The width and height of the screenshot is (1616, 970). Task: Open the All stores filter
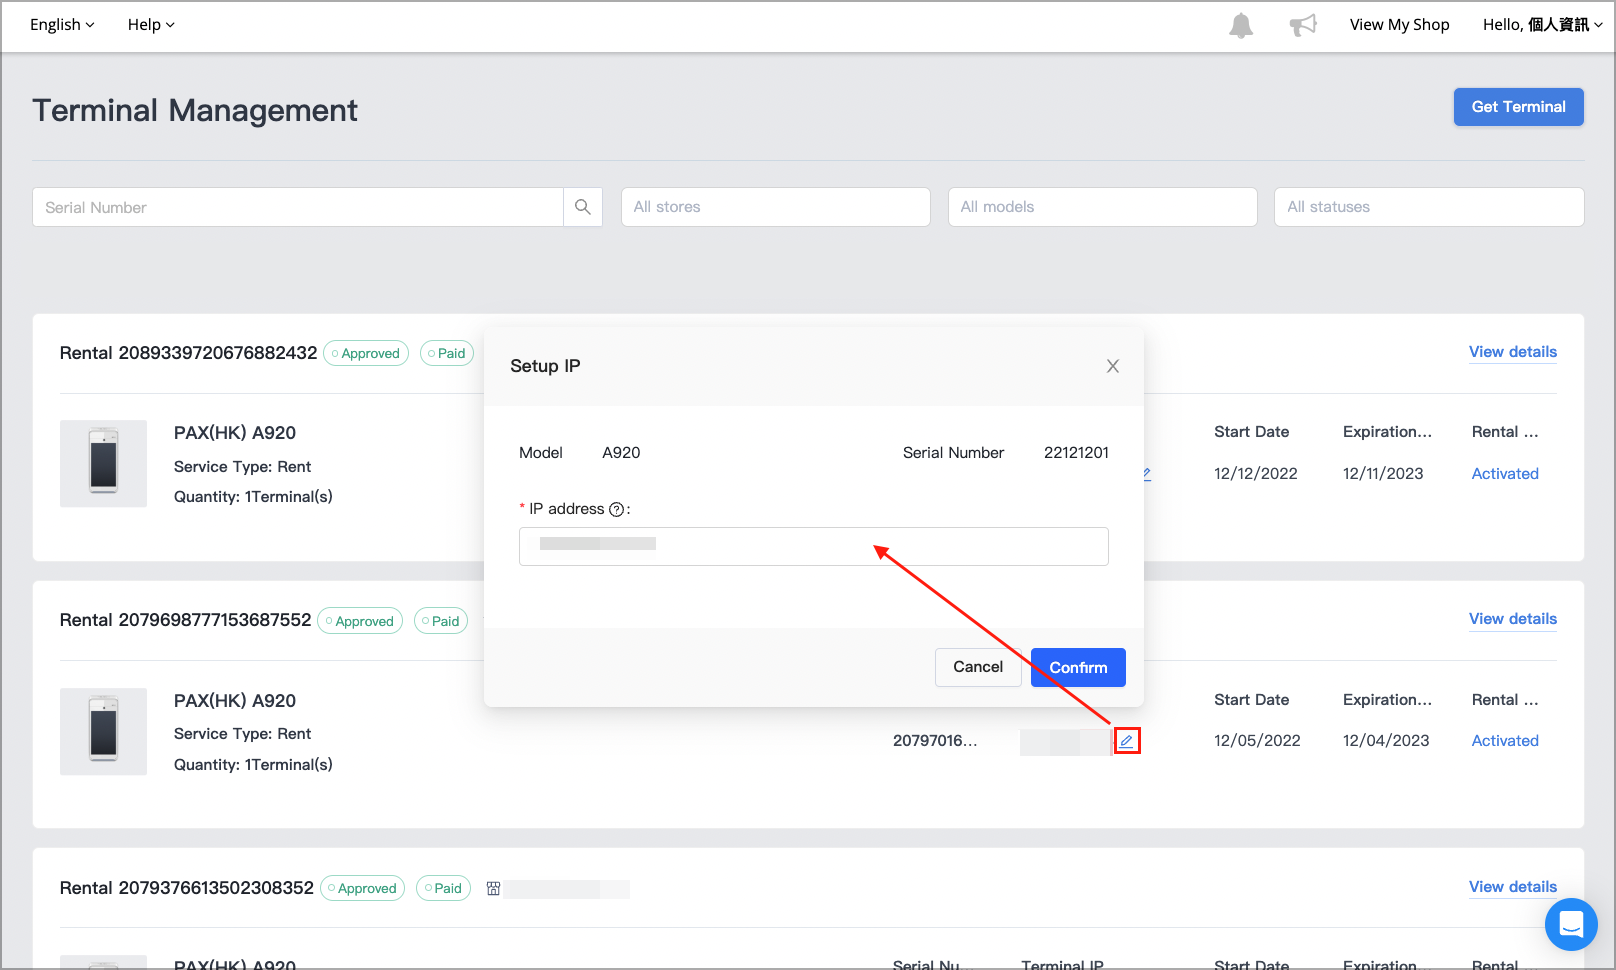pos(776,207)
